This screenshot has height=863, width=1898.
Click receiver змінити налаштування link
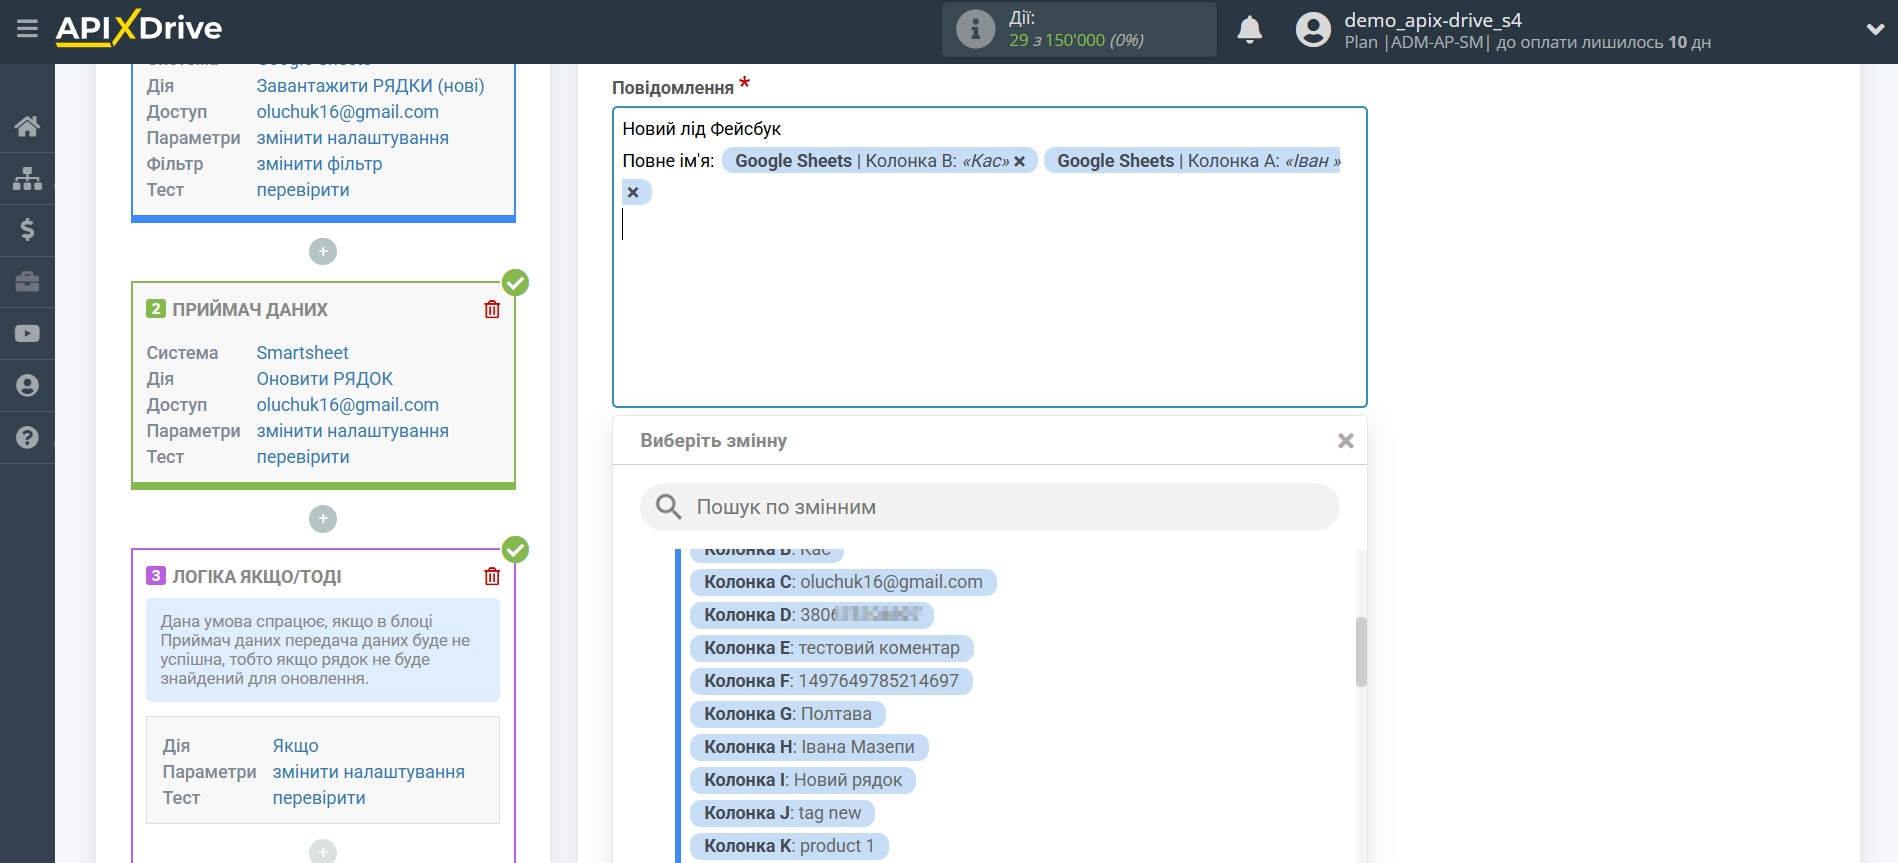(x=352, y=431)
